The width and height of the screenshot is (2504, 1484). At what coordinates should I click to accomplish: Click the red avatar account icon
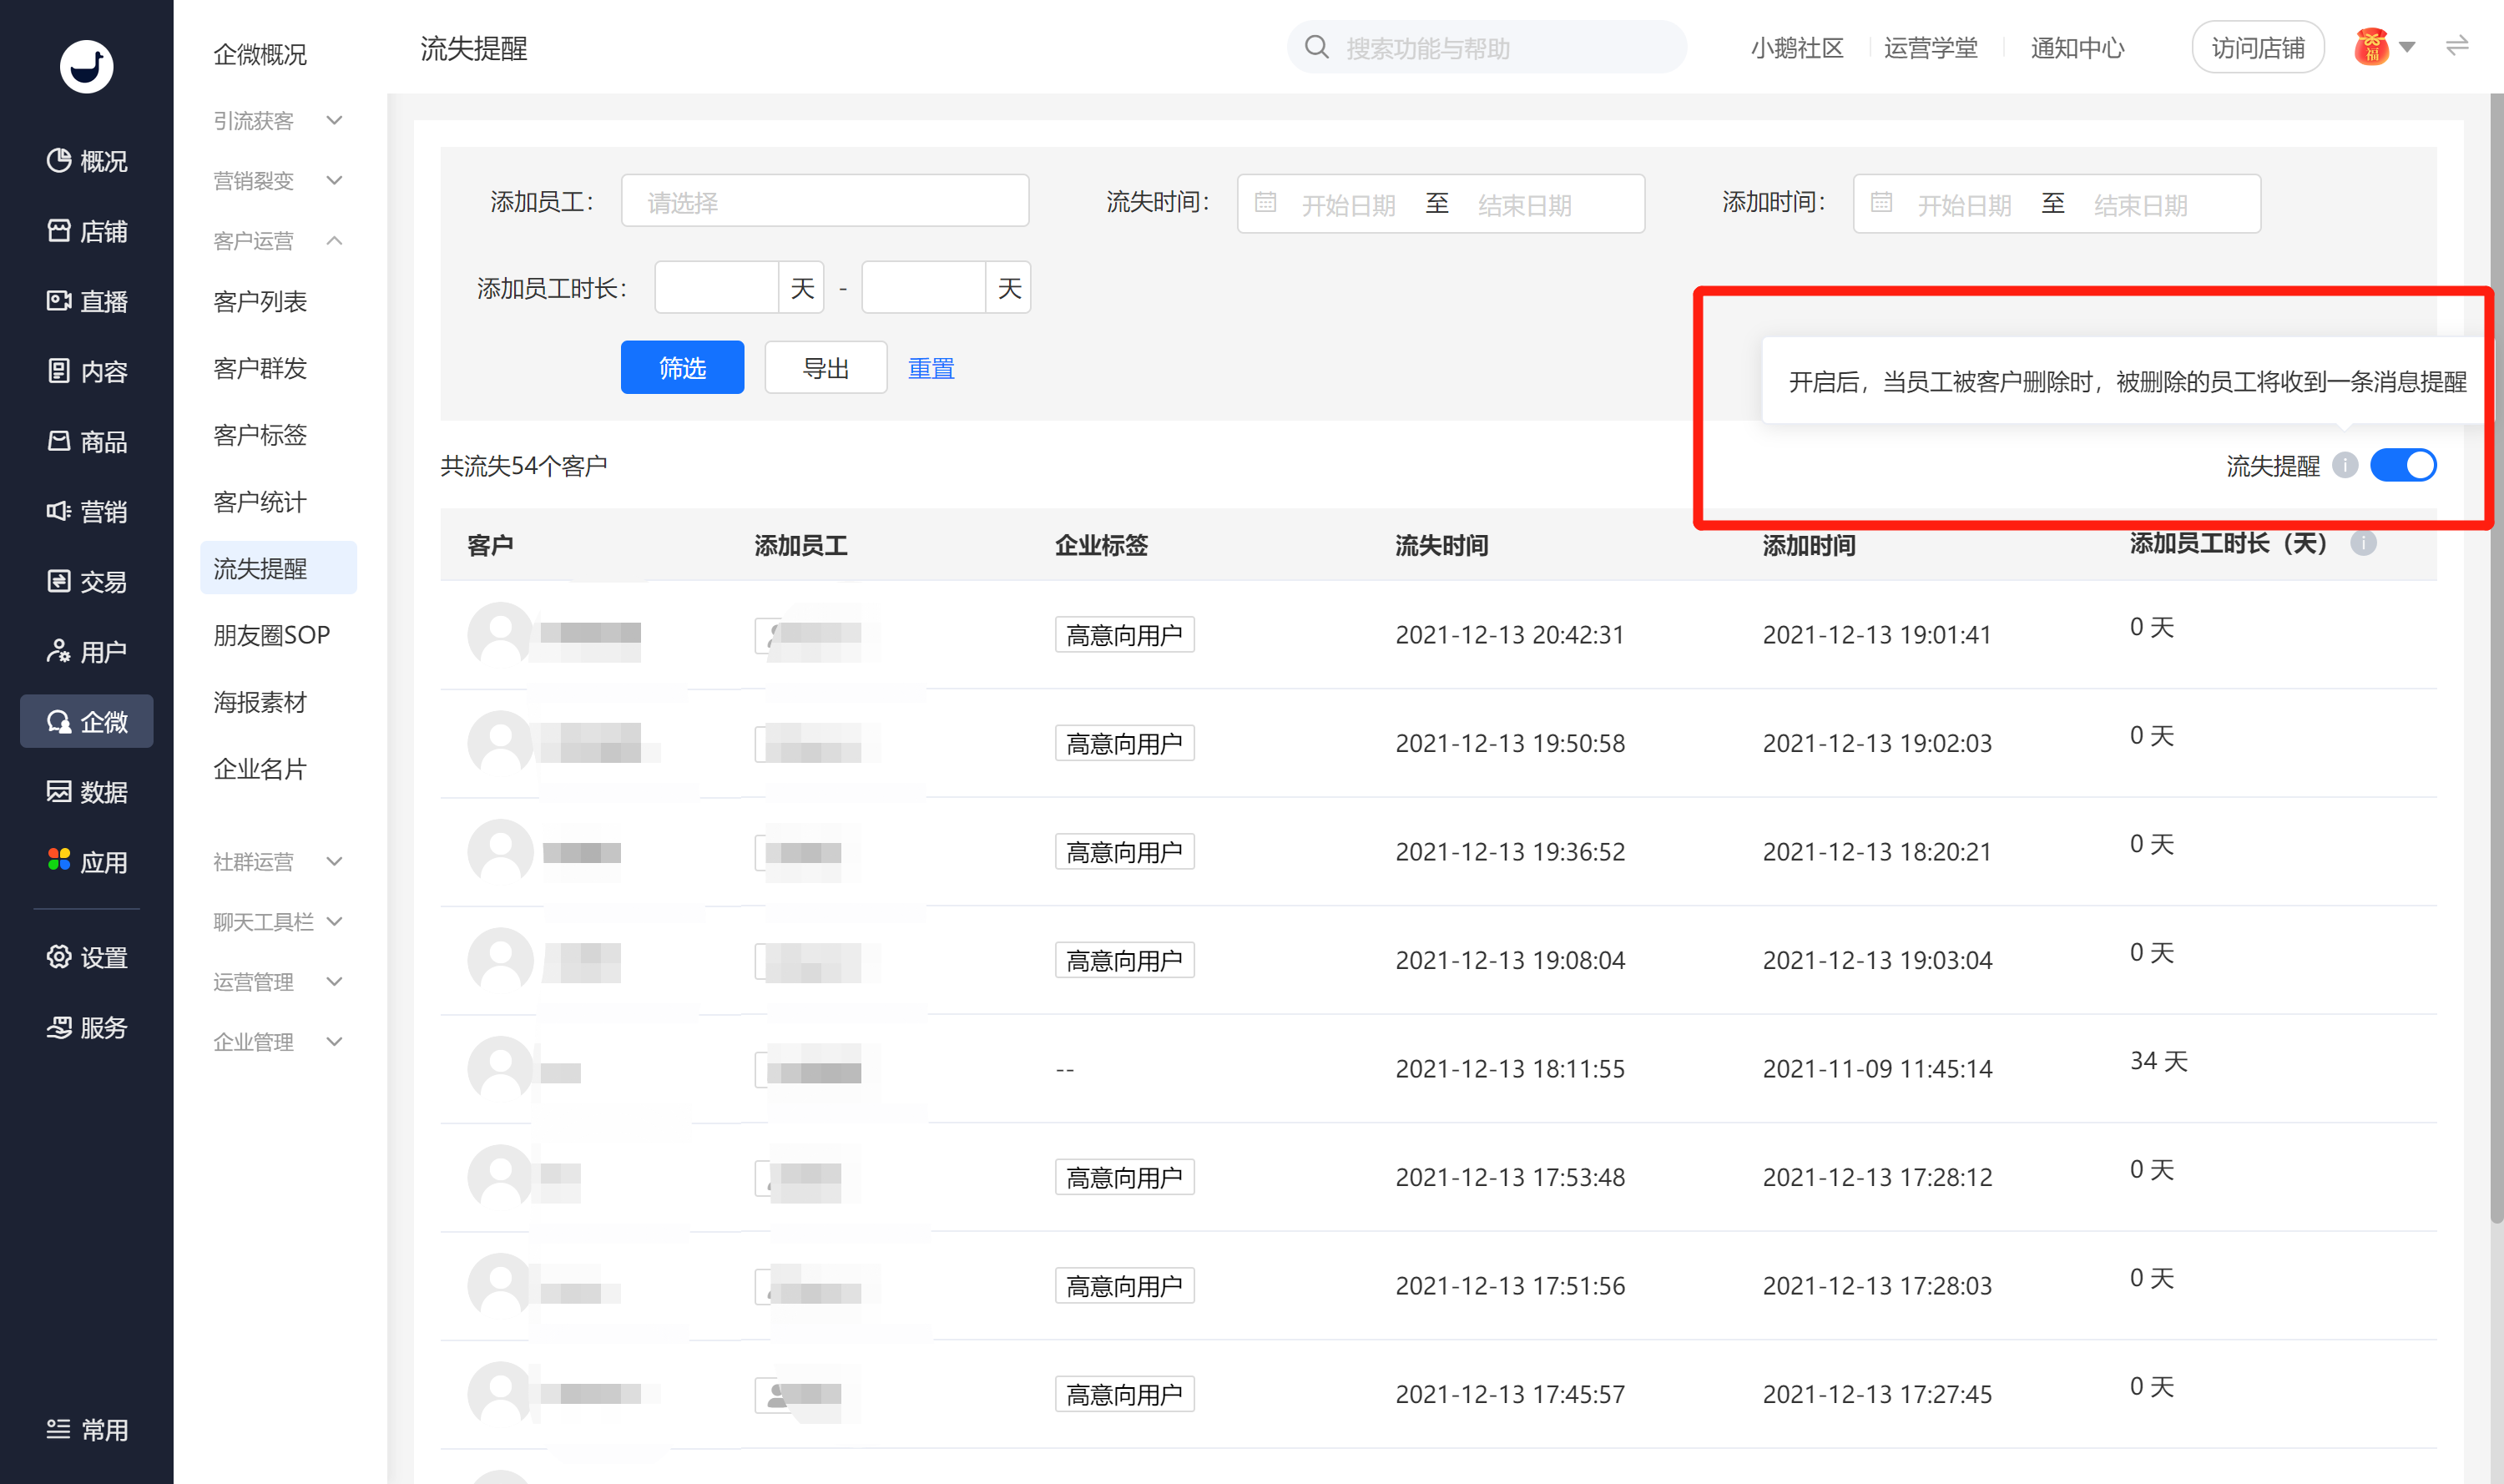2371,47
